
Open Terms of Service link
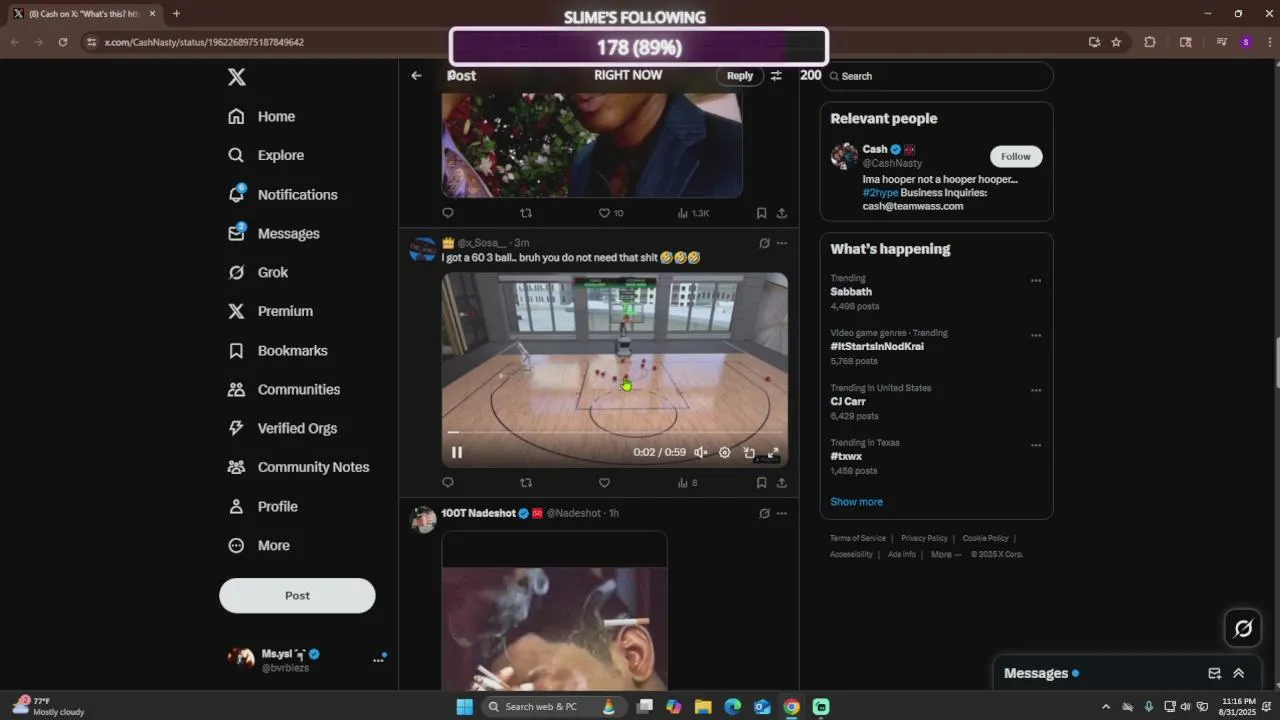[x=858, y=538]
